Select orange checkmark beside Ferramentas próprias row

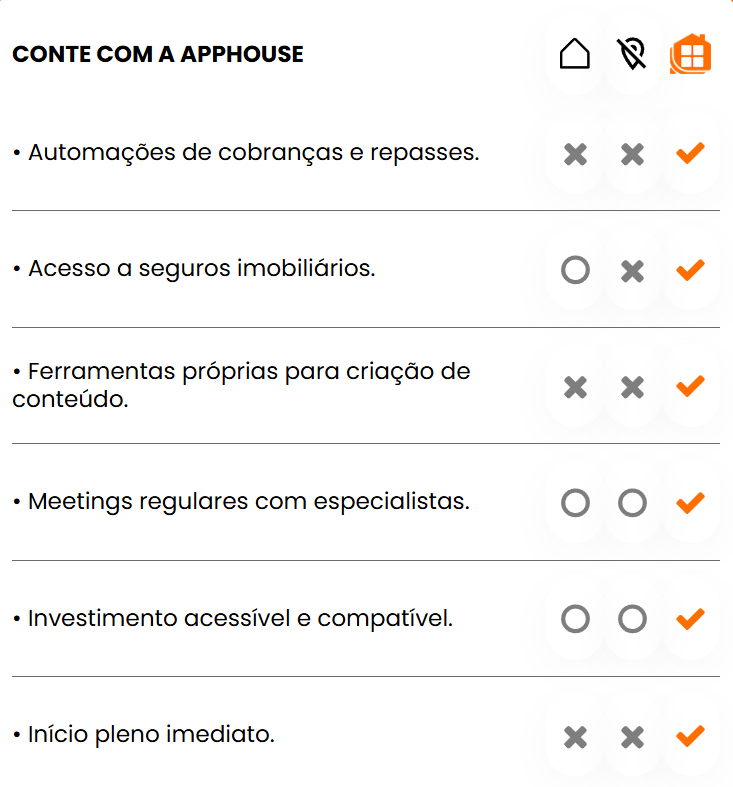point(690,386)
